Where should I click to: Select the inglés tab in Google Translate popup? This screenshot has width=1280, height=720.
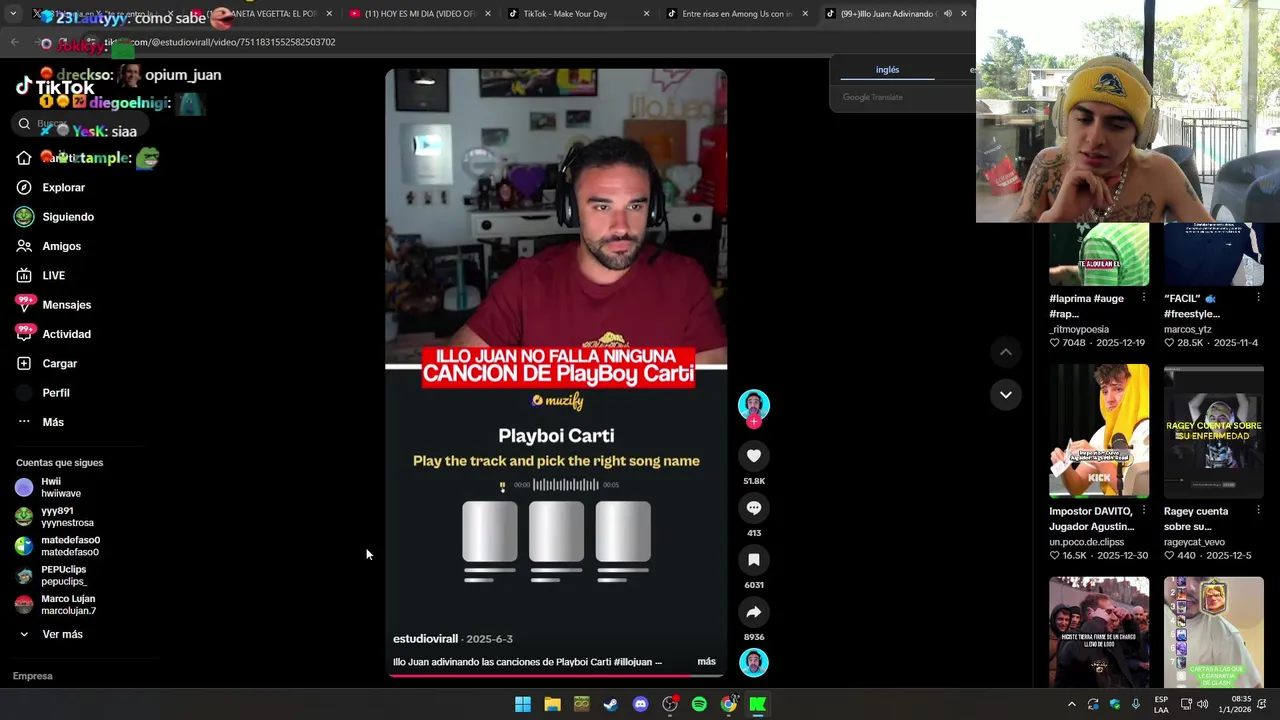coord(887,70)
